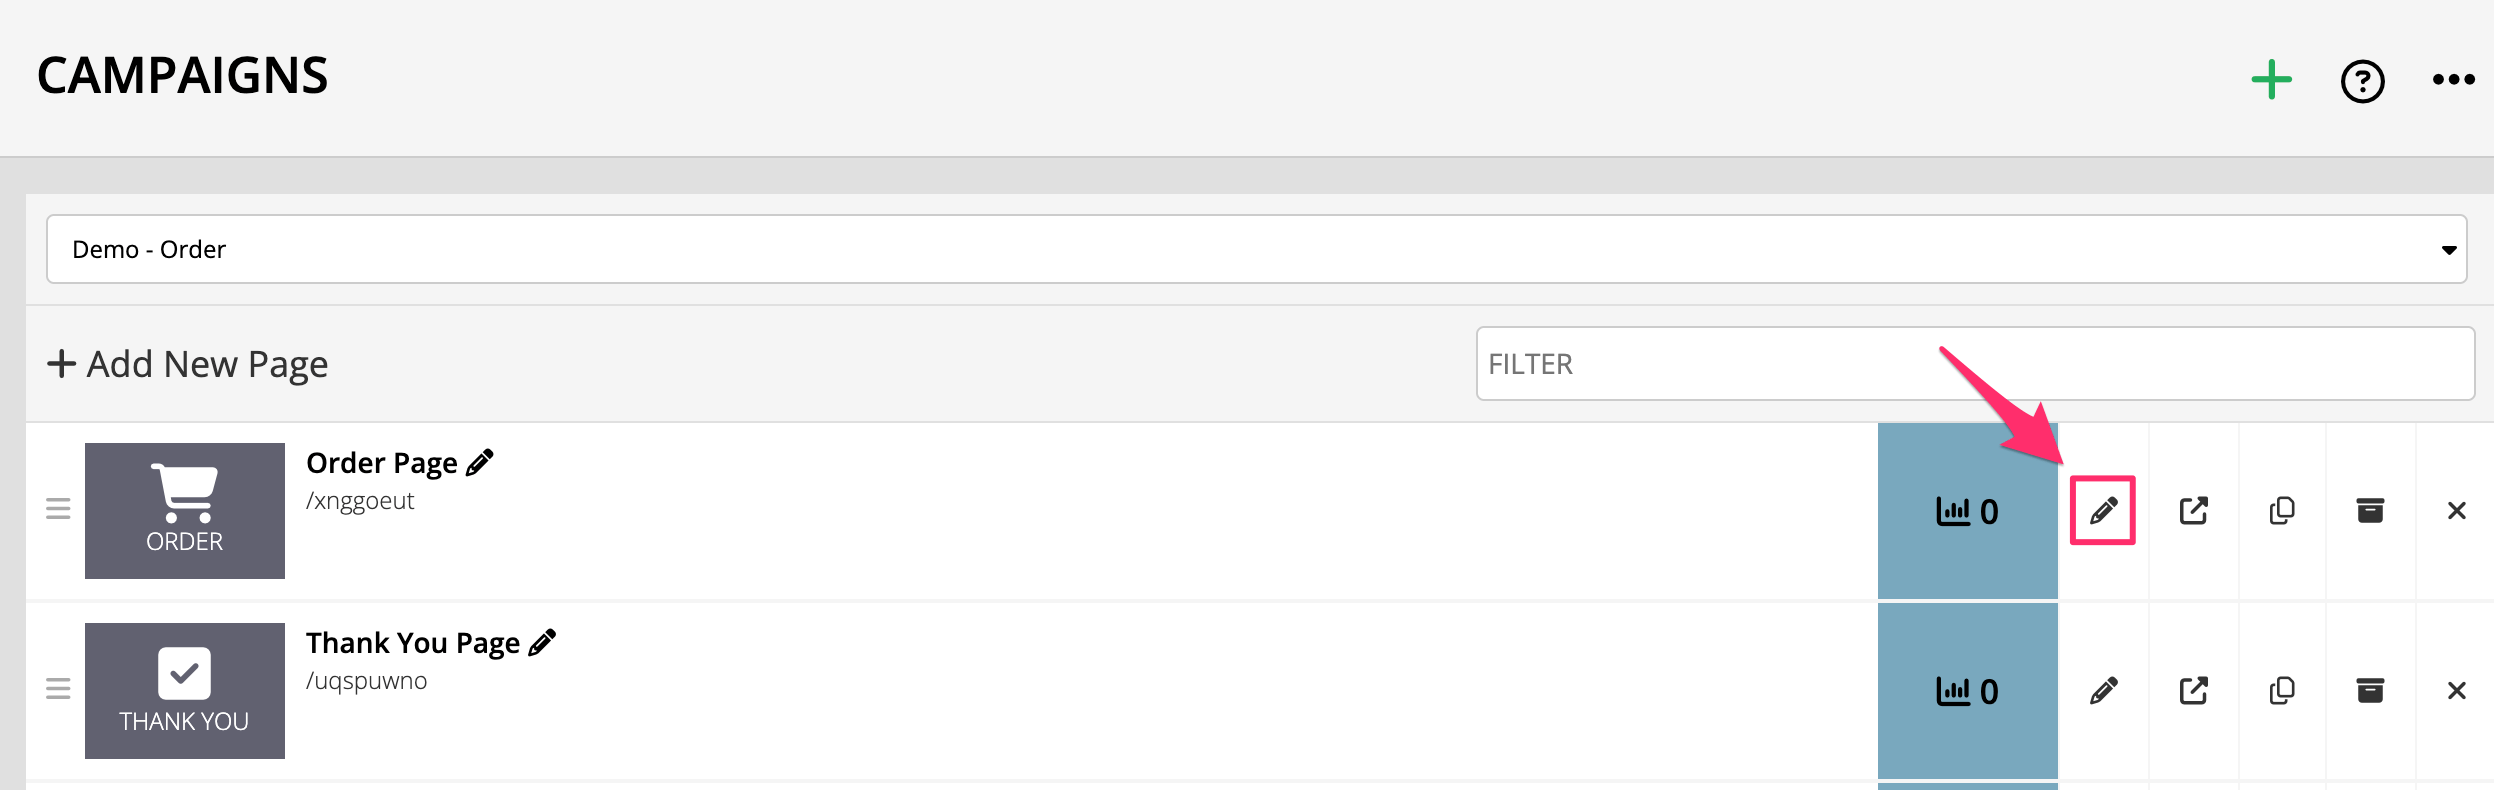
Task: Archive the Order Page
Action: point(2370,511)
